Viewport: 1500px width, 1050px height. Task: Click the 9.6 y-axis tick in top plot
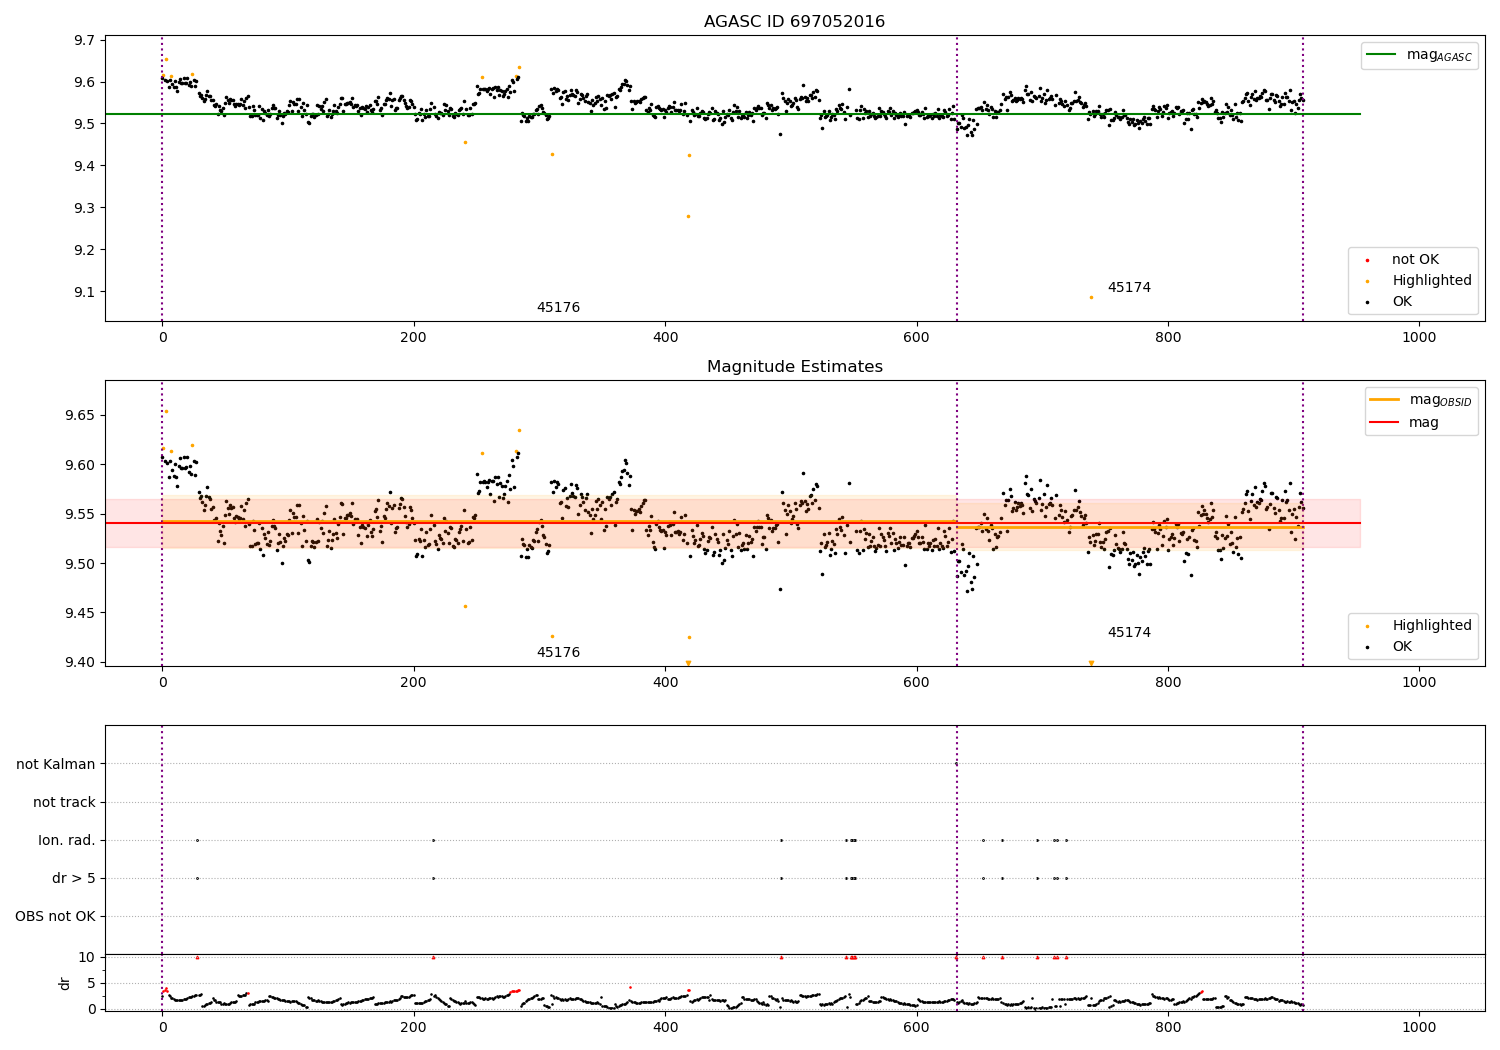point(85,83)
